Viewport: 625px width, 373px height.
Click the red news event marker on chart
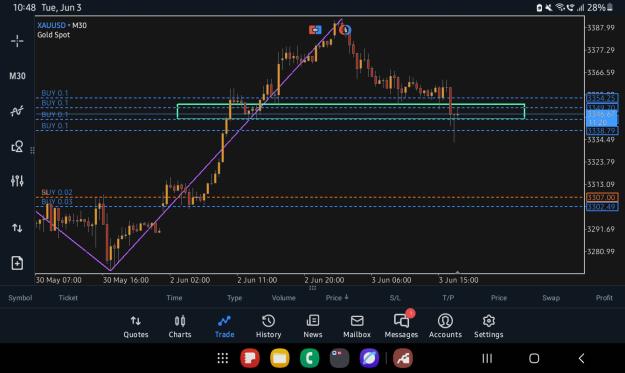click(x=315, y=30)
